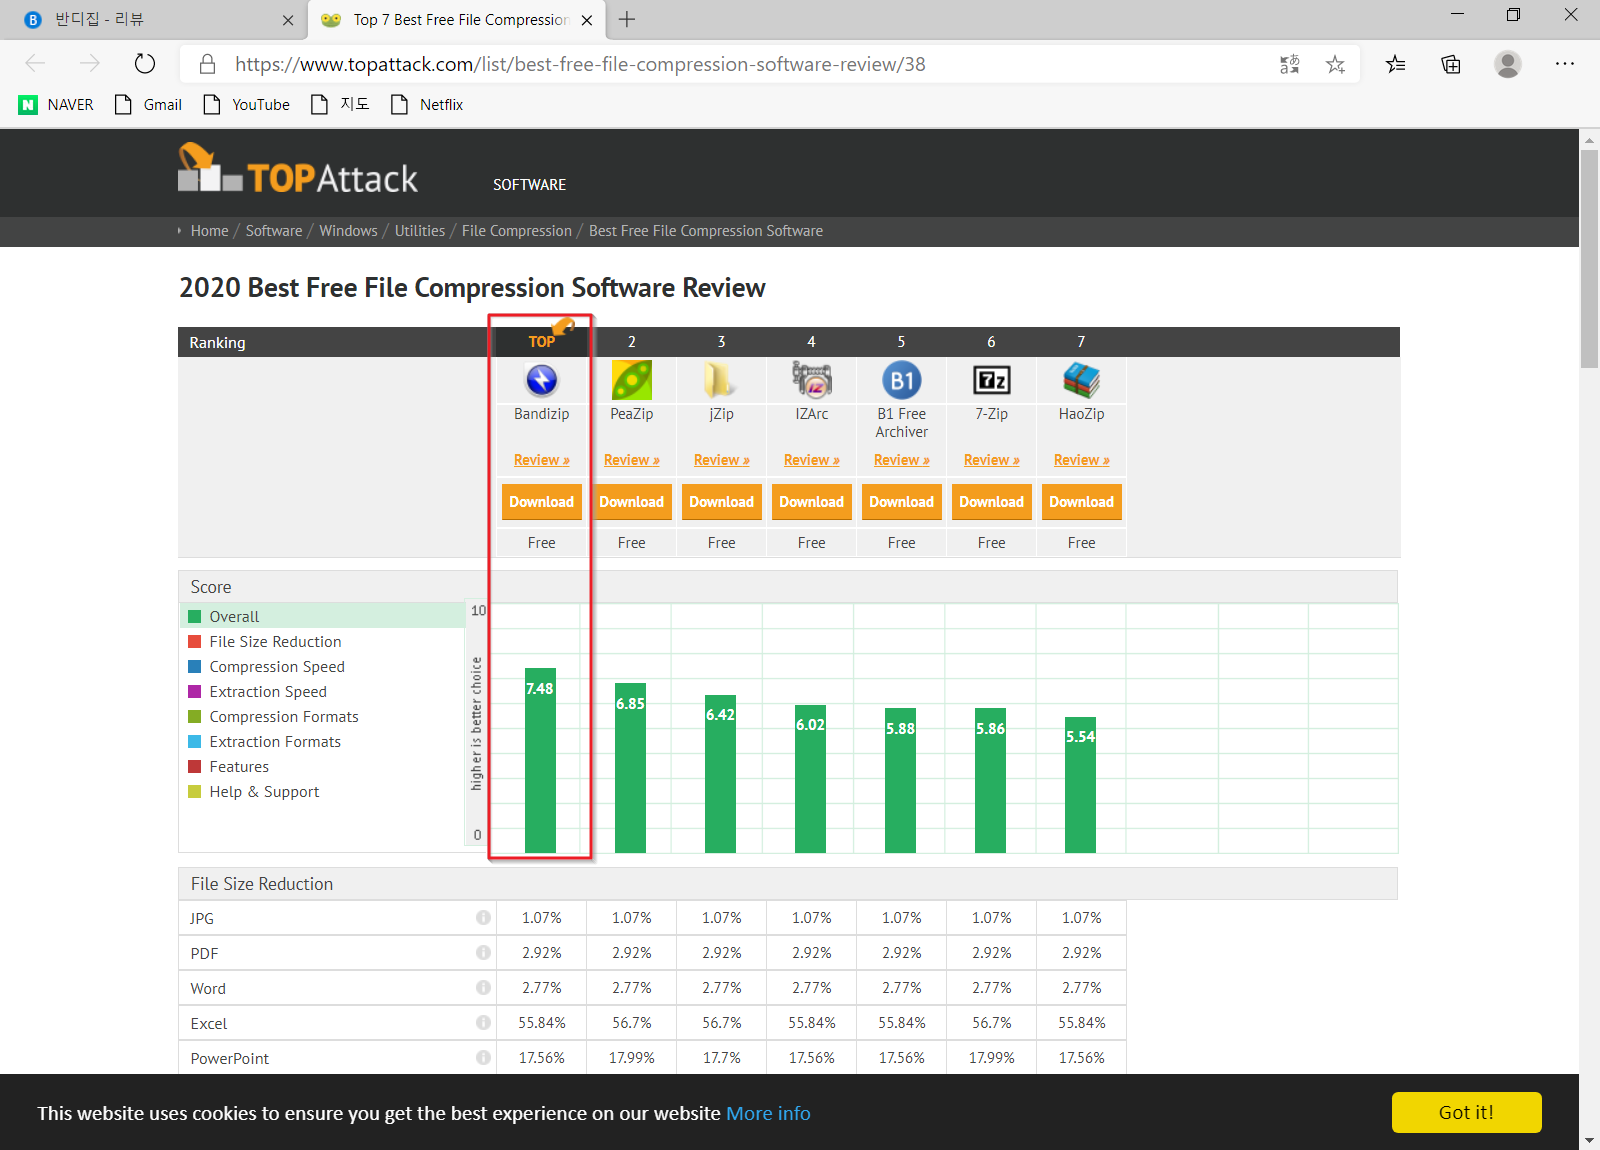Click info icon on JPG row
Image resolution: width=1600 pixels, height=1150 pixels.
coord(483,918)
